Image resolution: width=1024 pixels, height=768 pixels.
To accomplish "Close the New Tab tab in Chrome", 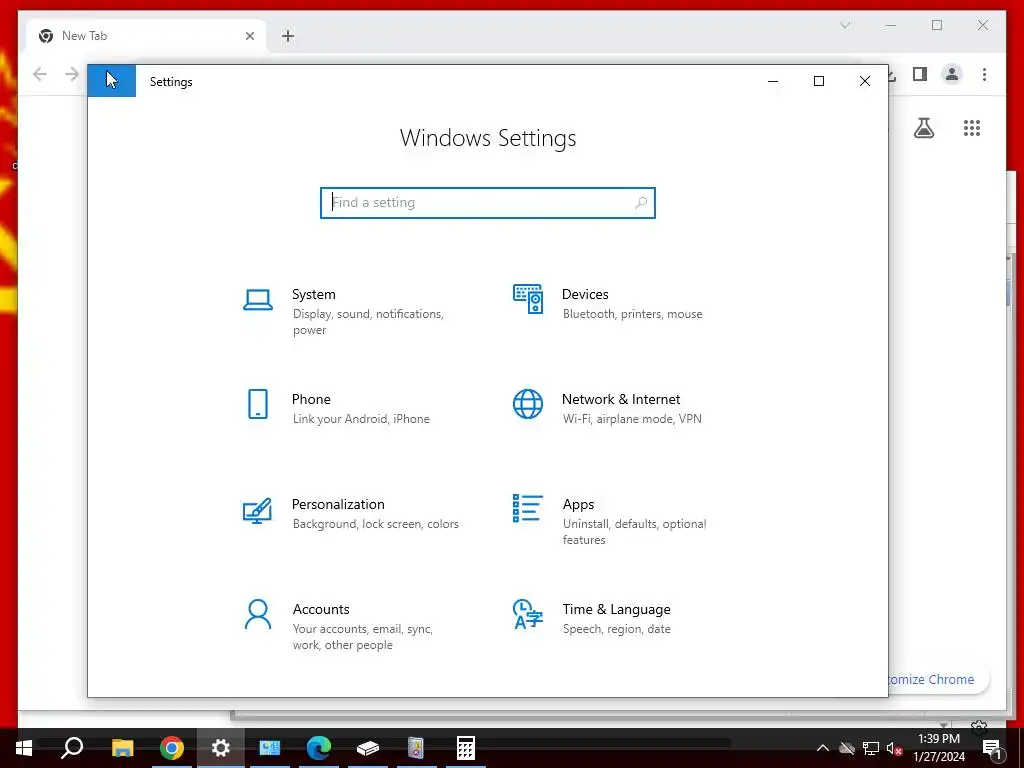I will click(249, 36).
